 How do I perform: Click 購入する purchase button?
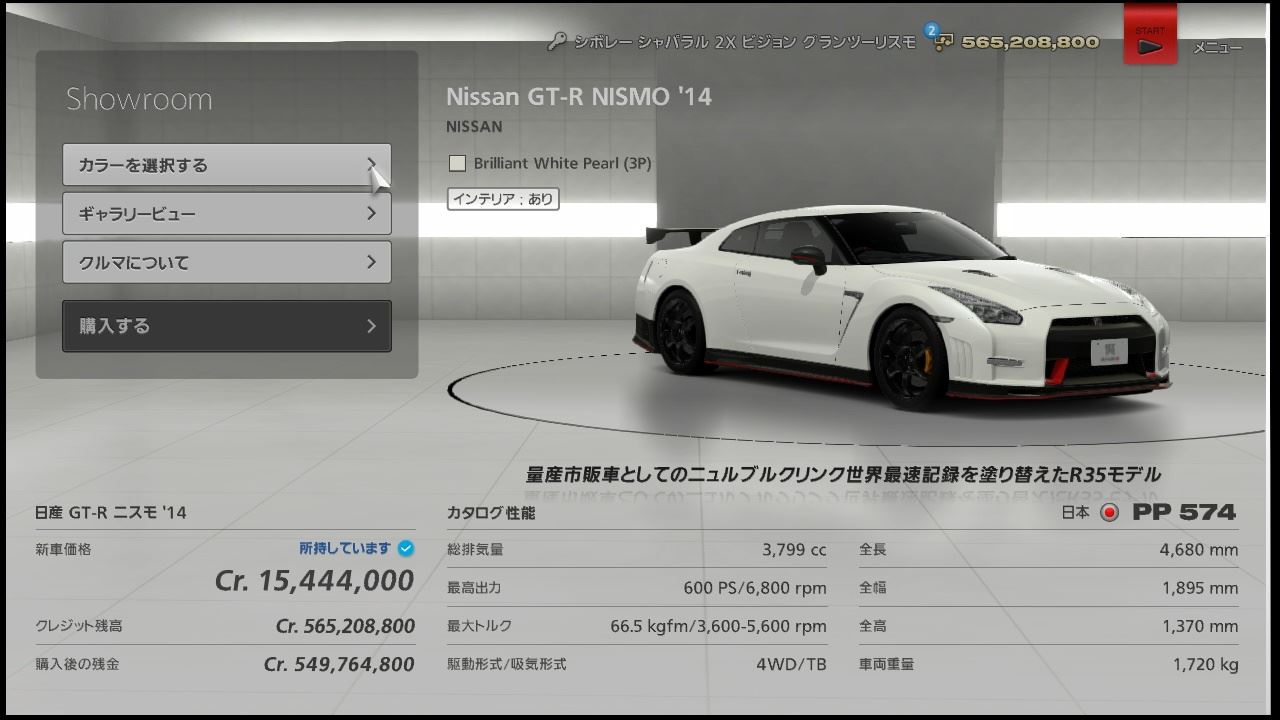227,326
